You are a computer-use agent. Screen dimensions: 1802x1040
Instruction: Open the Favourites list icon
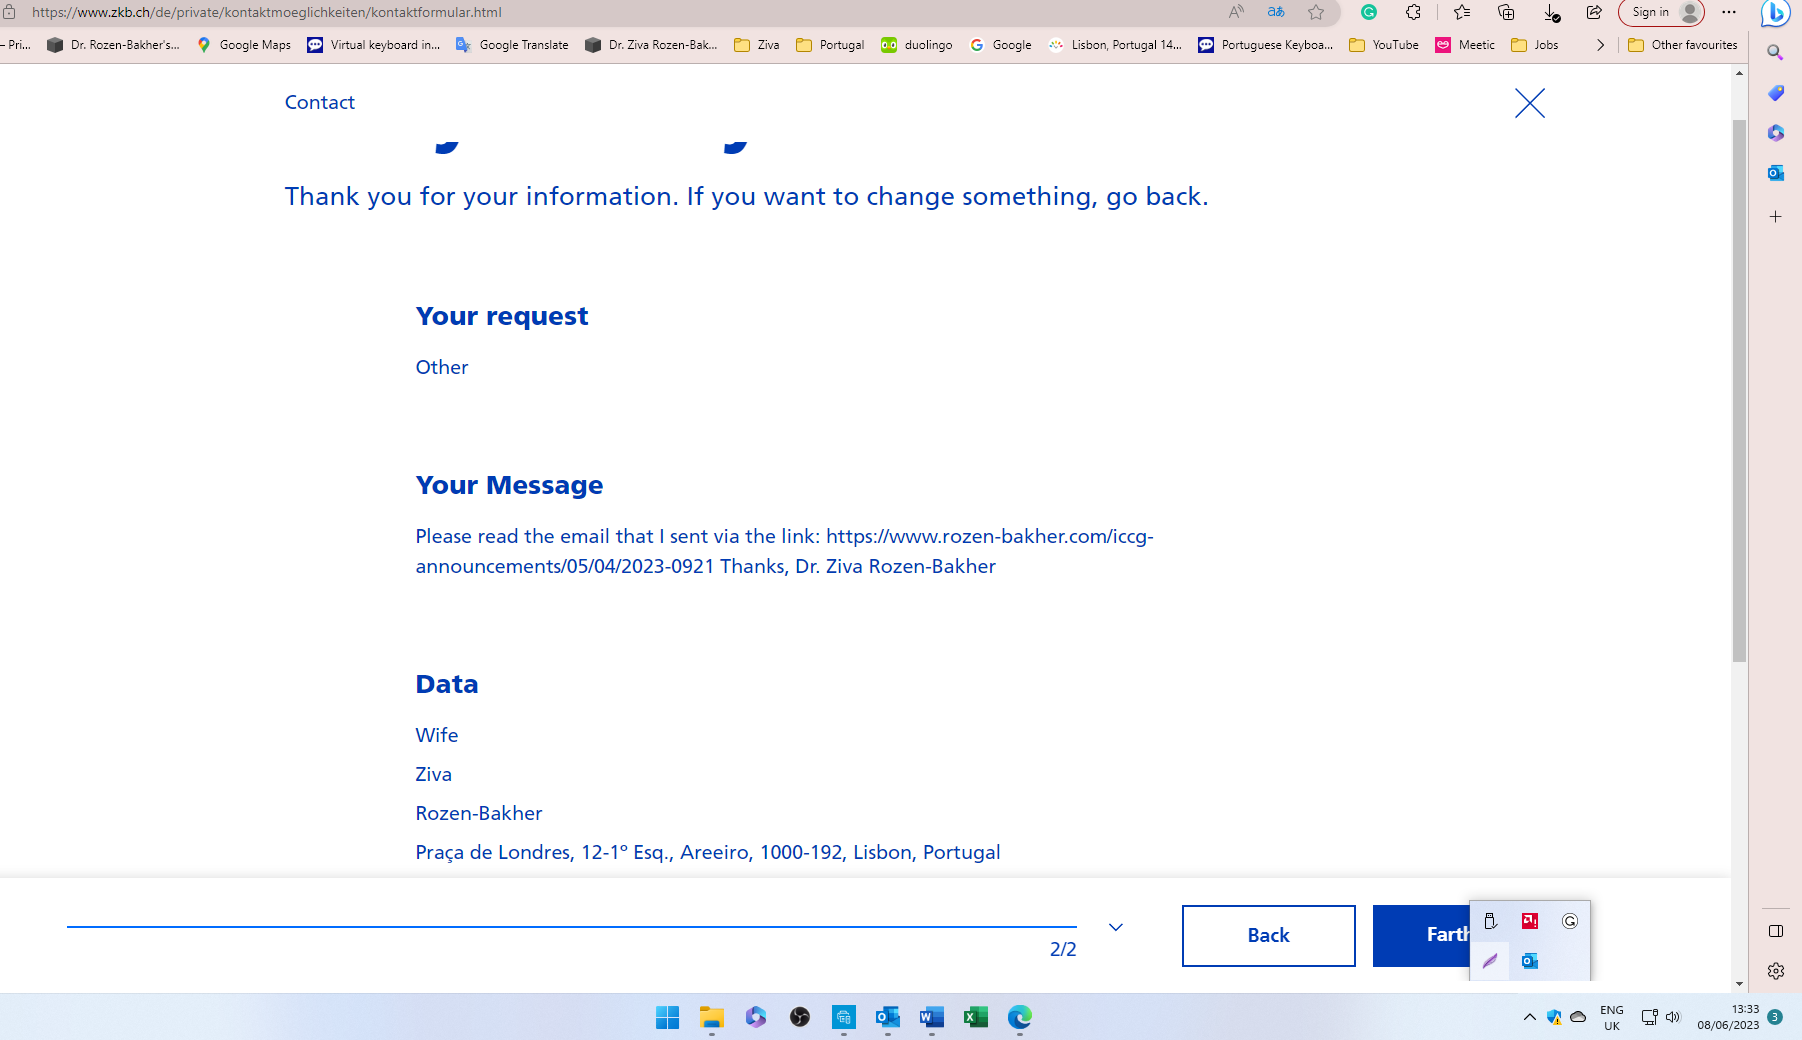(x=1462, y=12)
